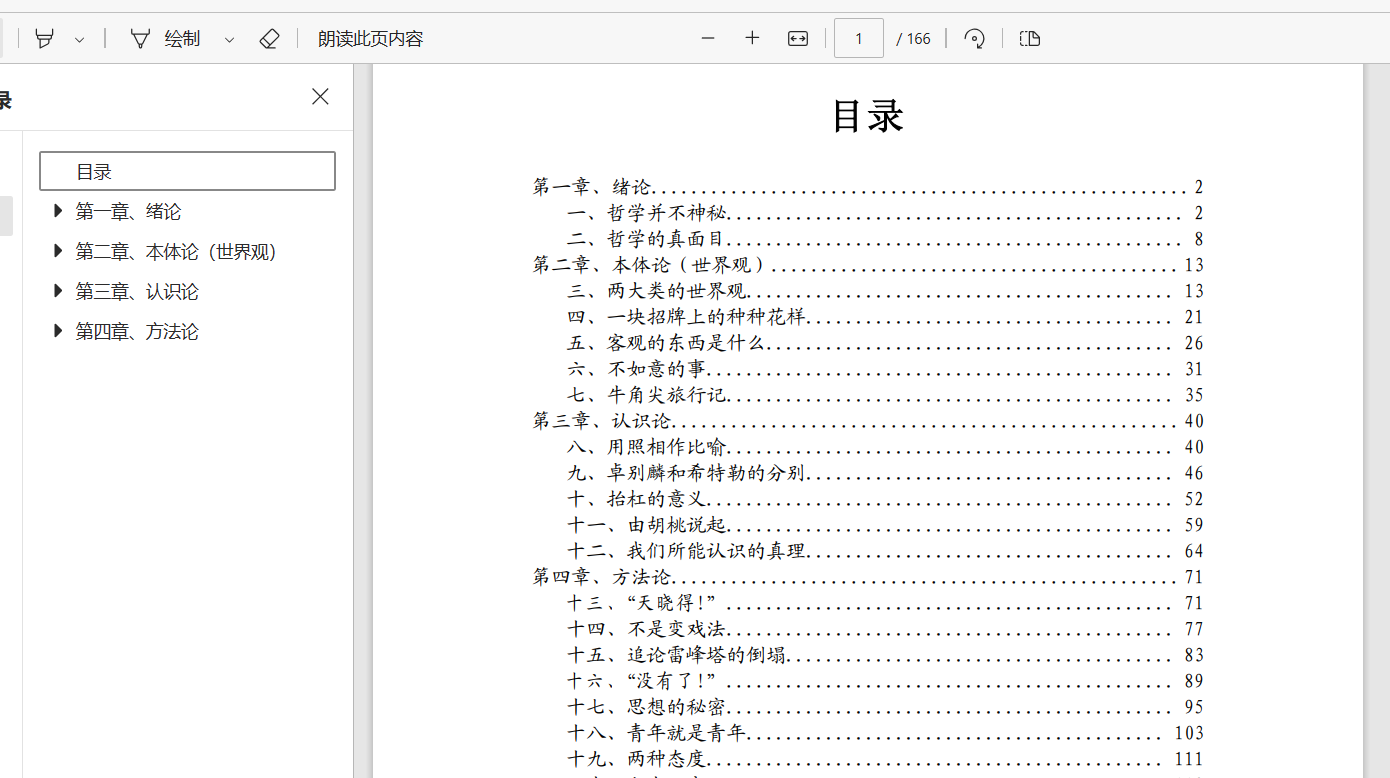Select the 目录 entry in the sidebar
This screenshot has height=778, width=1390.
pyautogui.click(x=187, y=171)
